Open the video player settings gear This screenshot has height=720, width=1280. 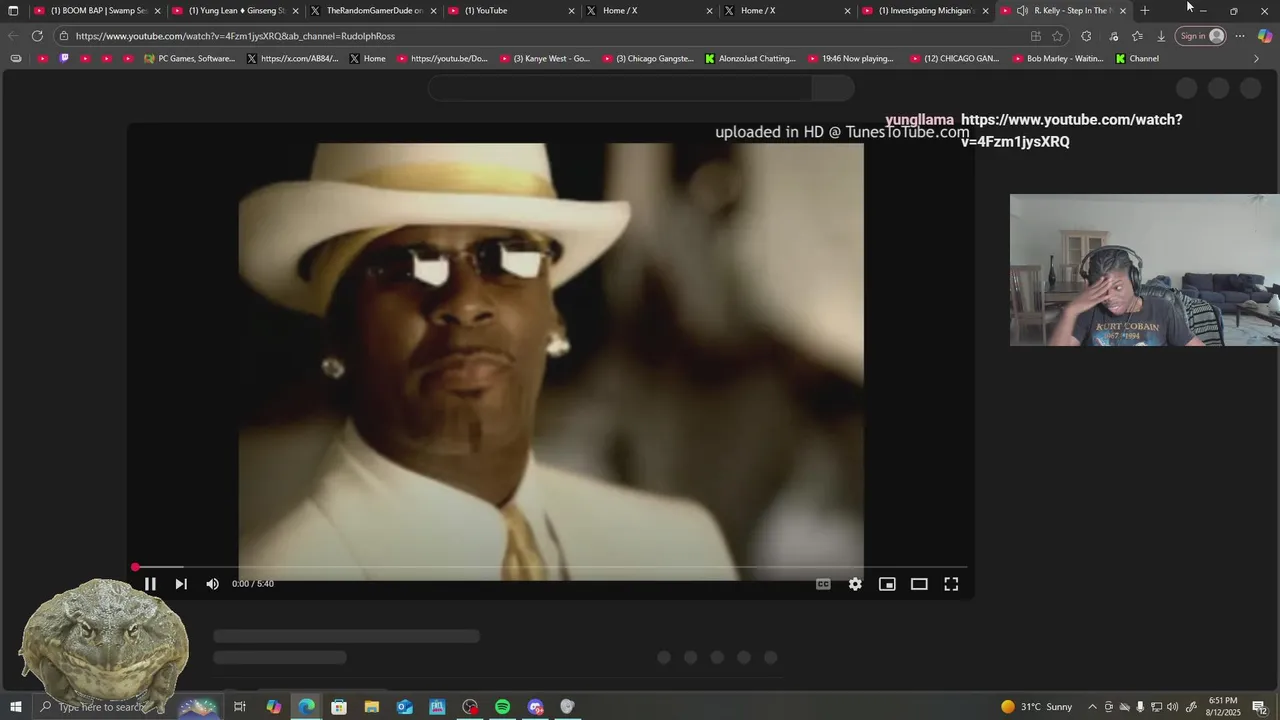click(855, 584)
